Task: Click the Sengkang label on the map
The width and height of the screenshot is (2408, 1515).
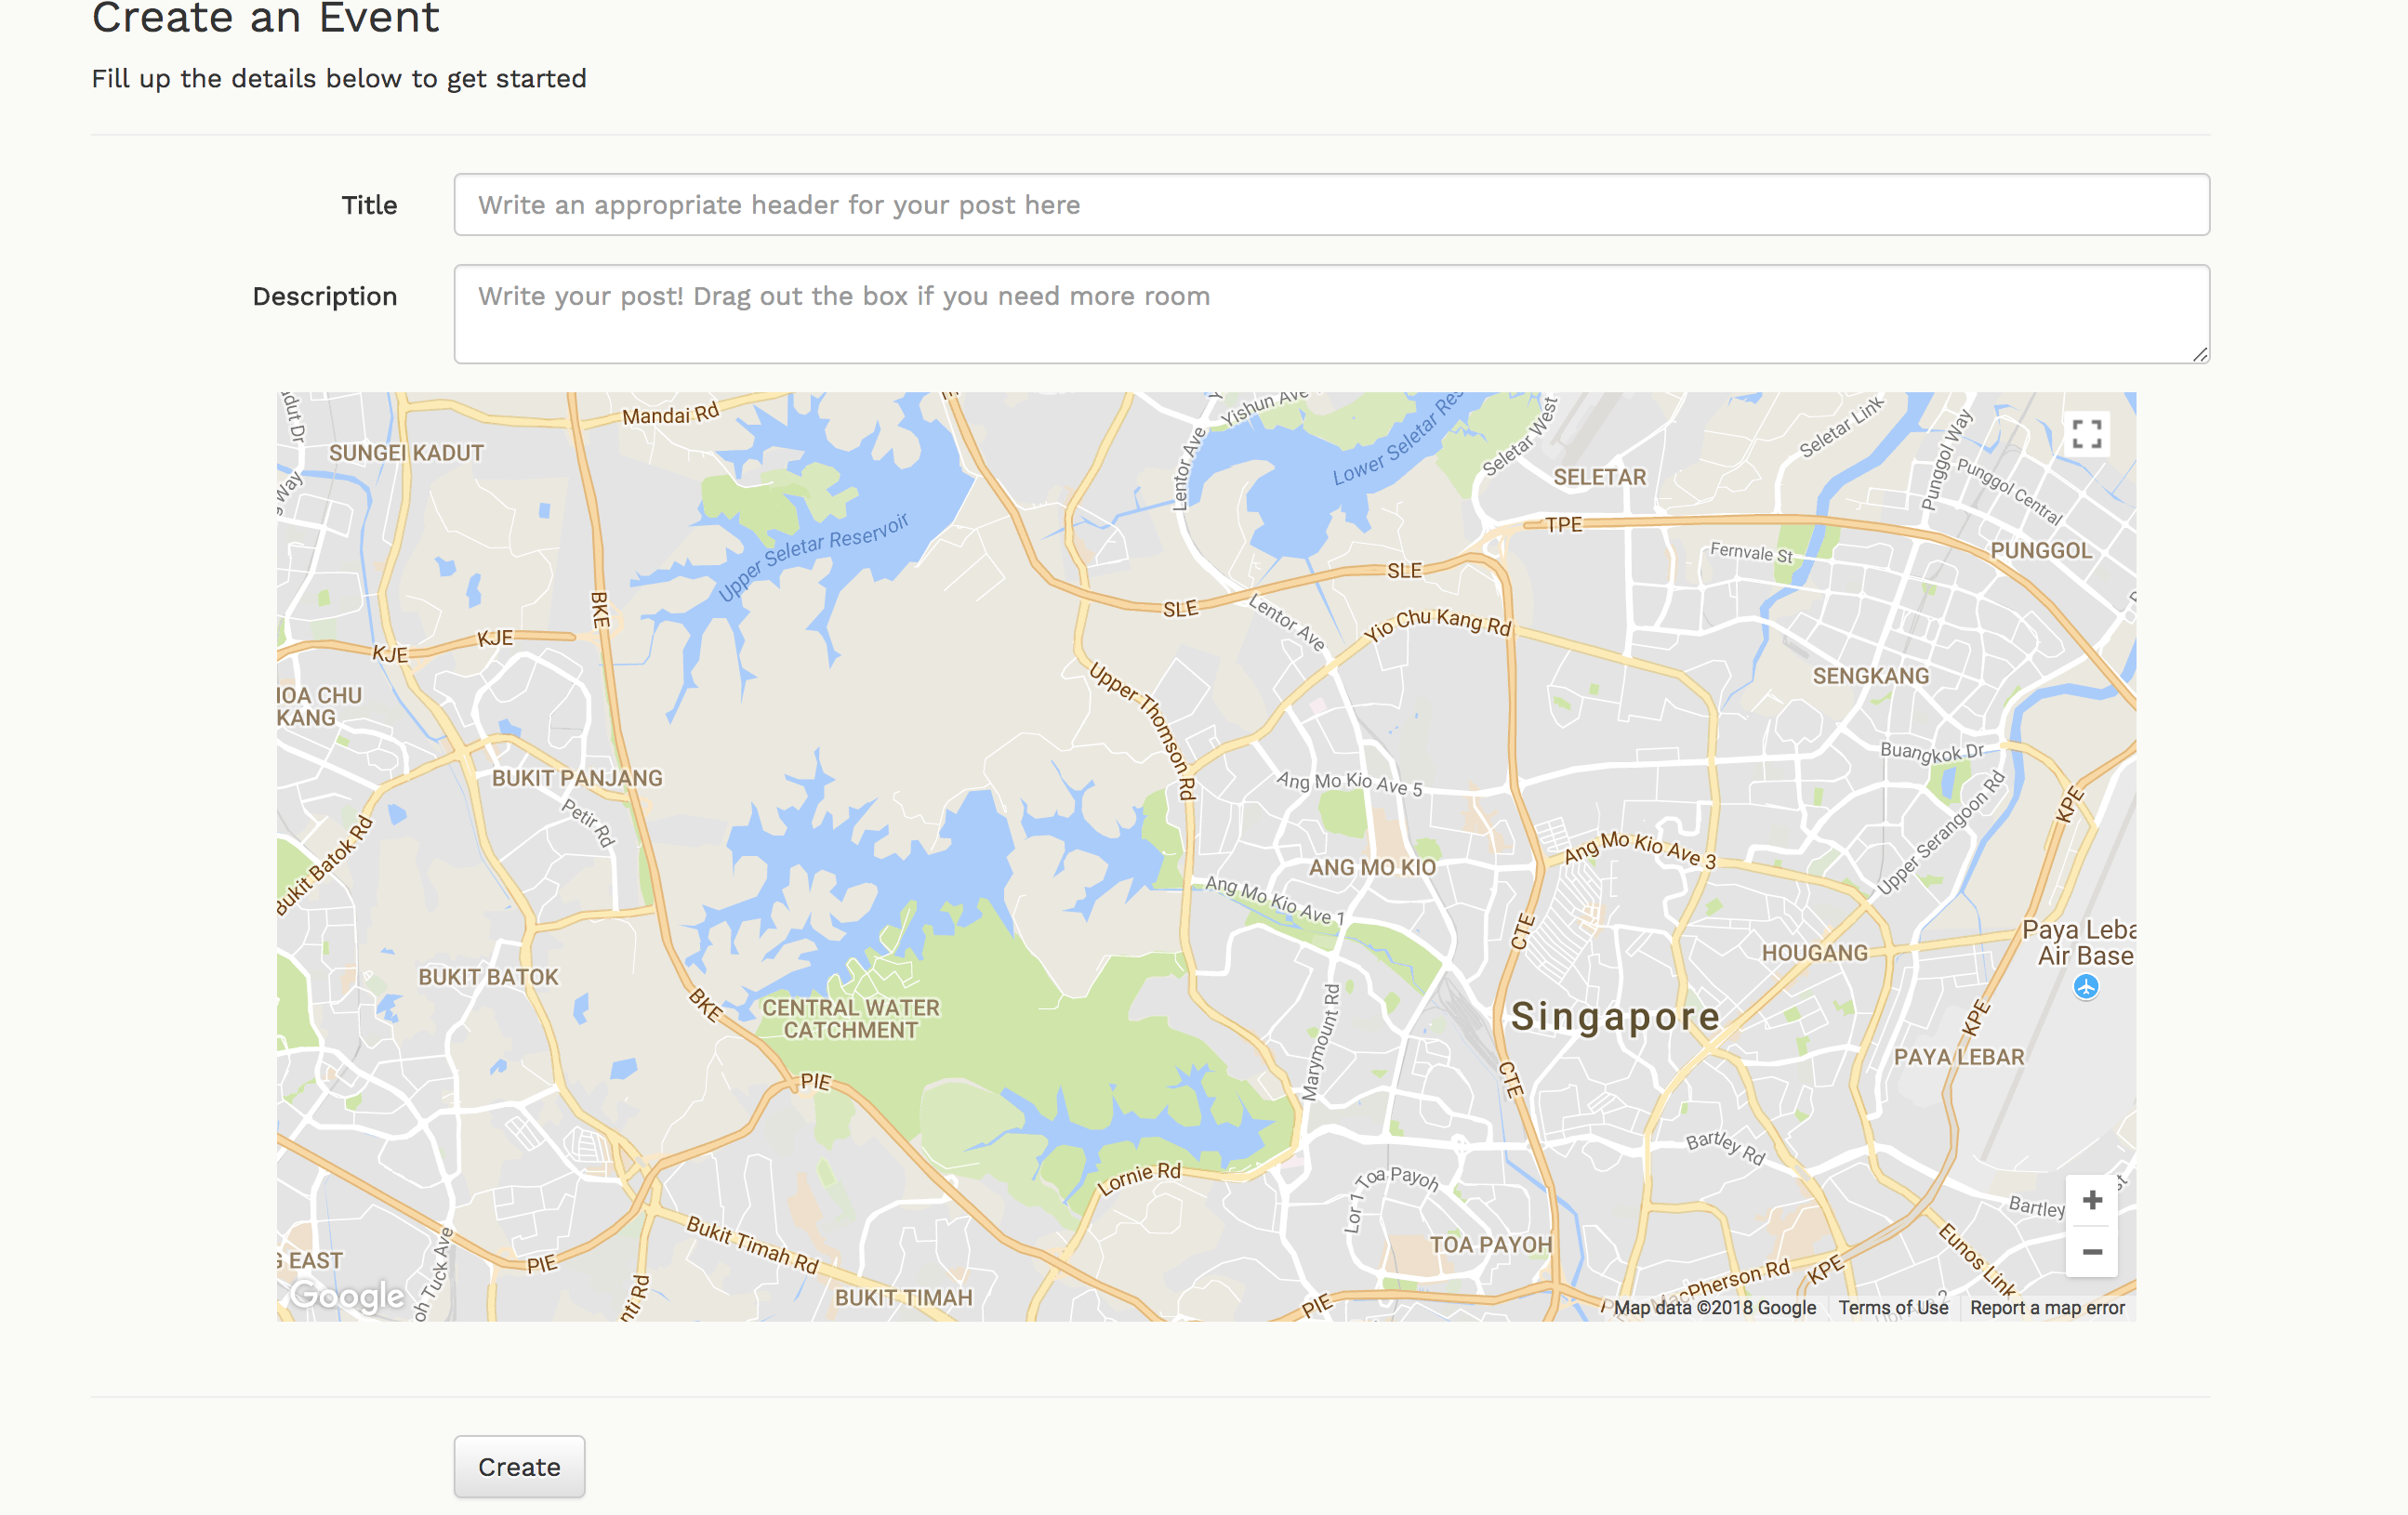Action: (x=1870, y=676)
